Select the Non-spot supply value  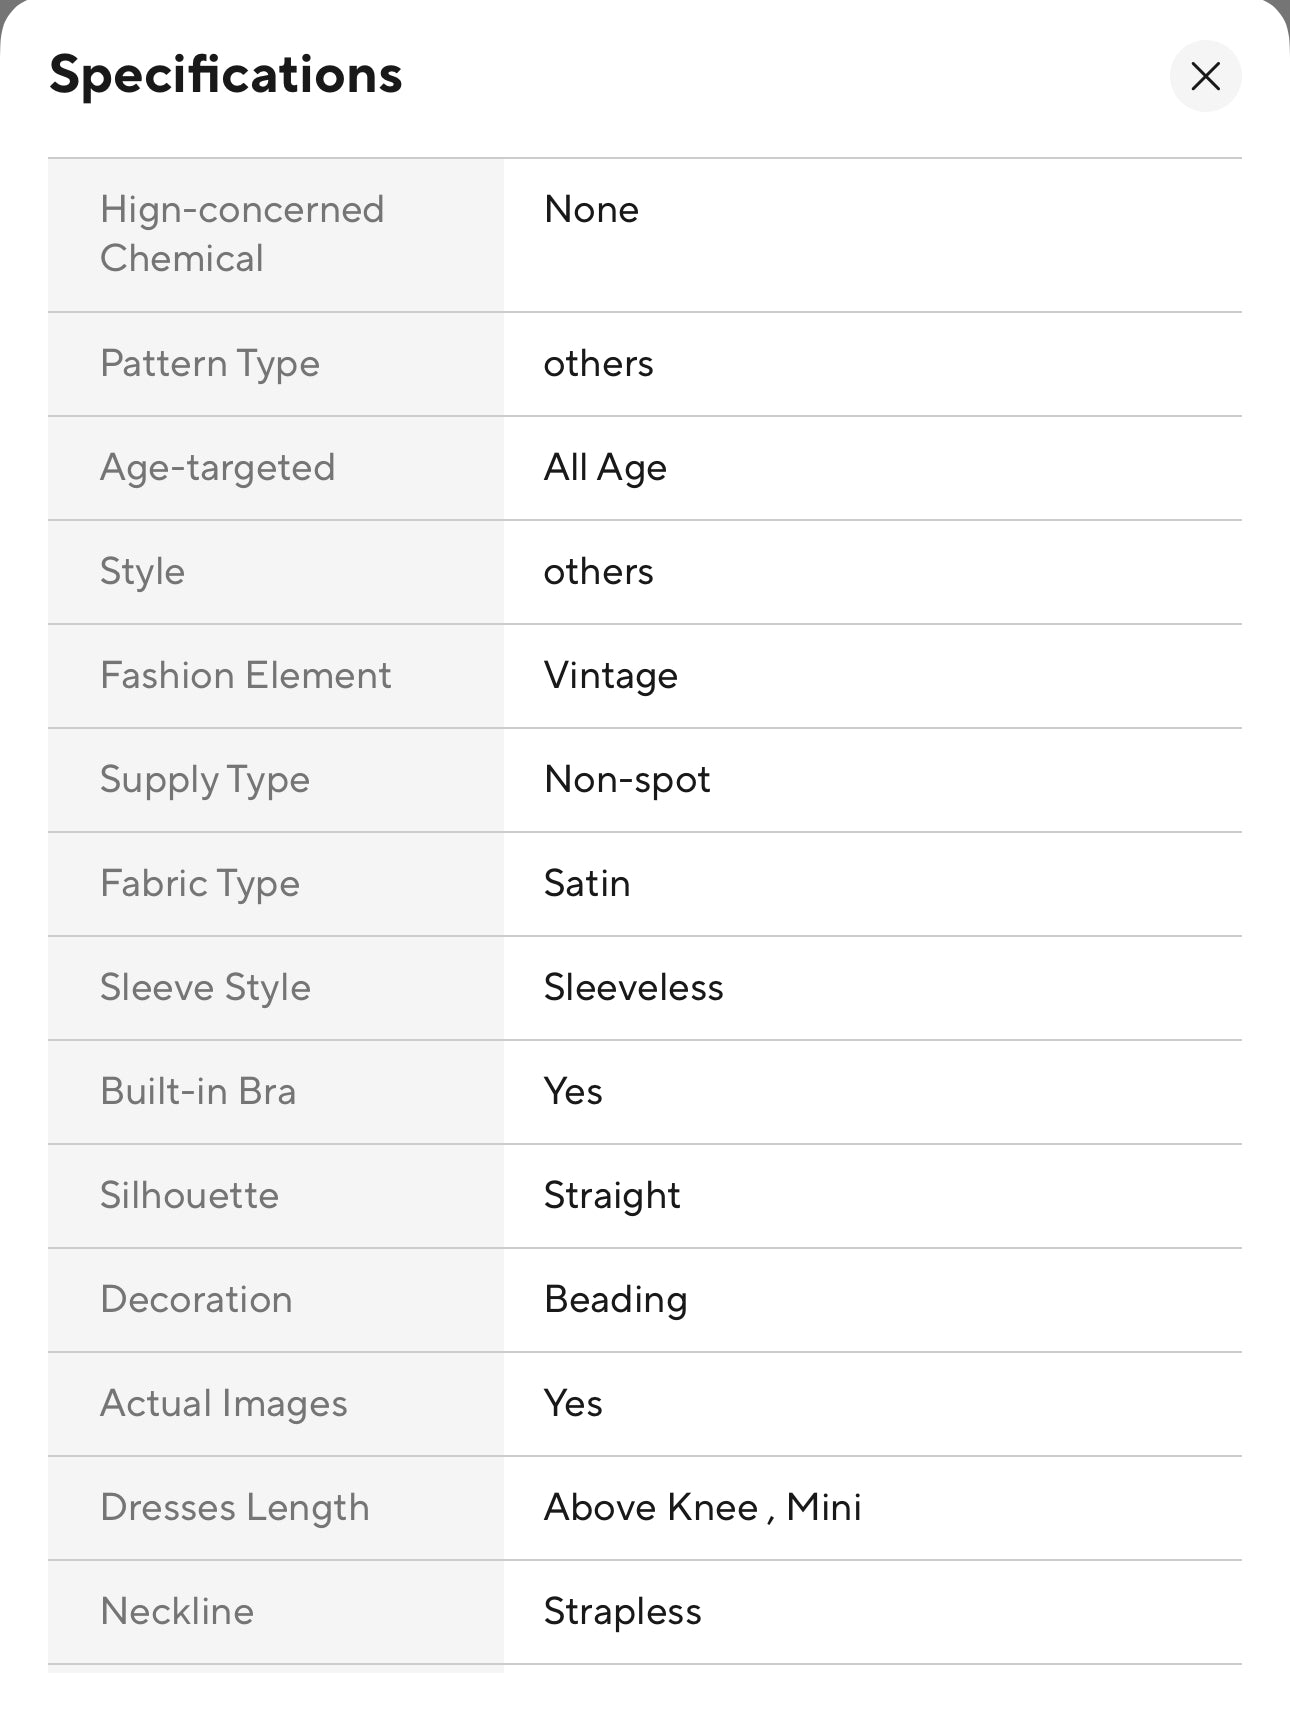(627, 780)
